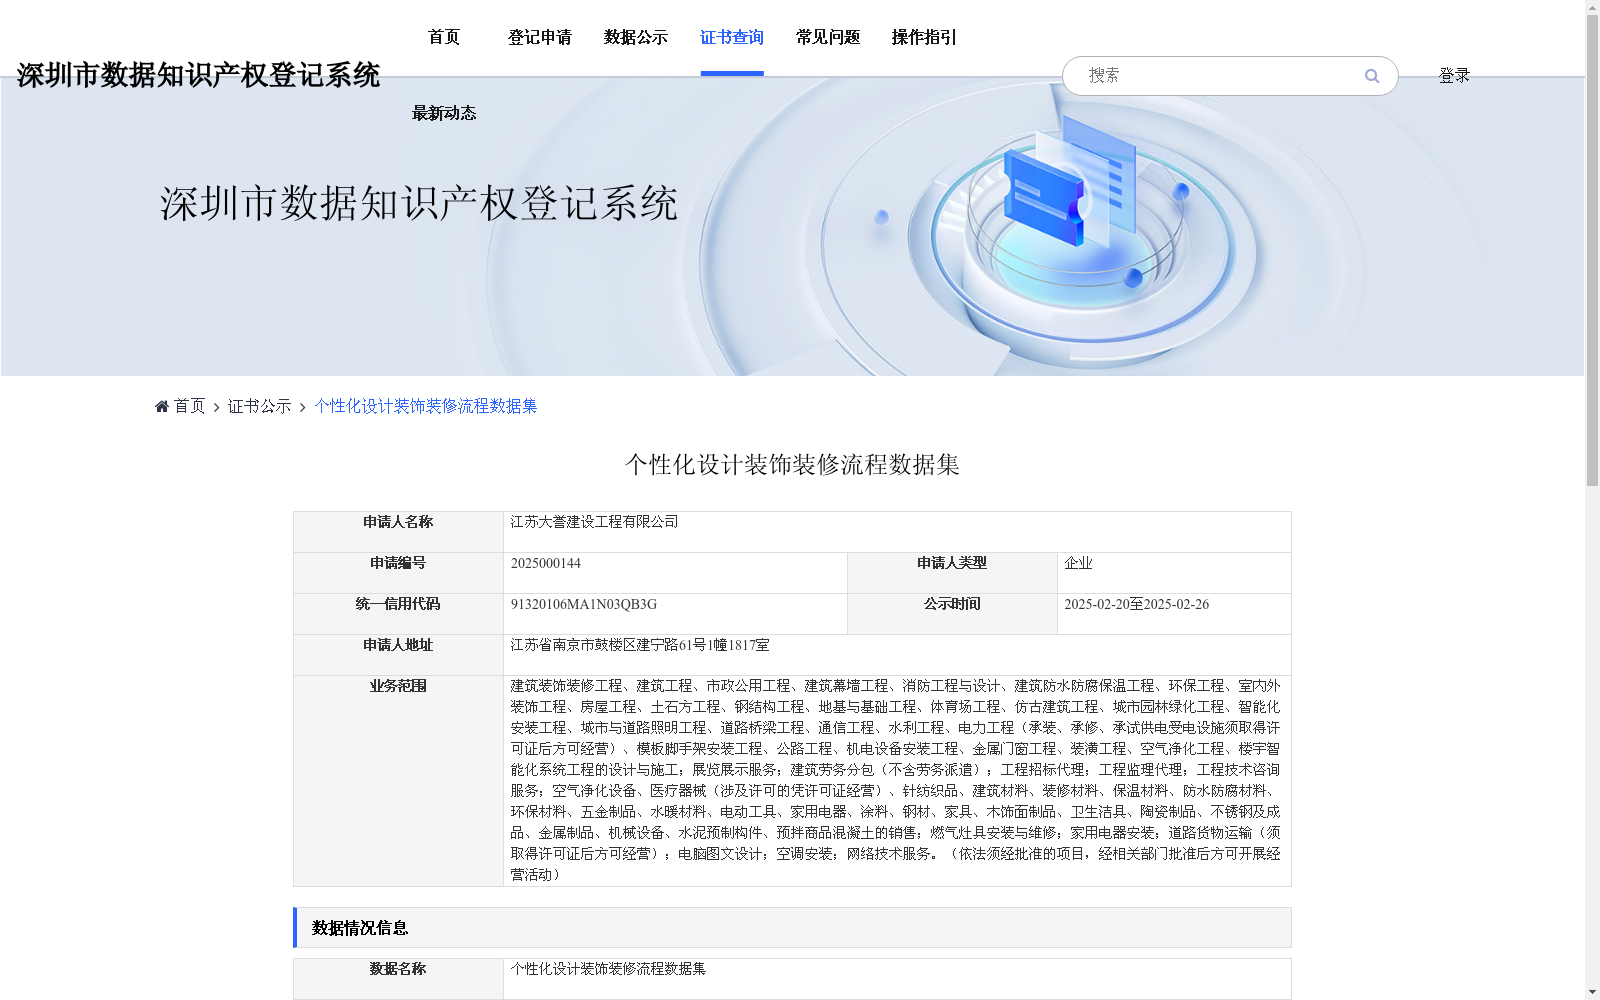Click application number 2025000144
This screenshot has width=1600, height=1000.
(x=545, y=563)
